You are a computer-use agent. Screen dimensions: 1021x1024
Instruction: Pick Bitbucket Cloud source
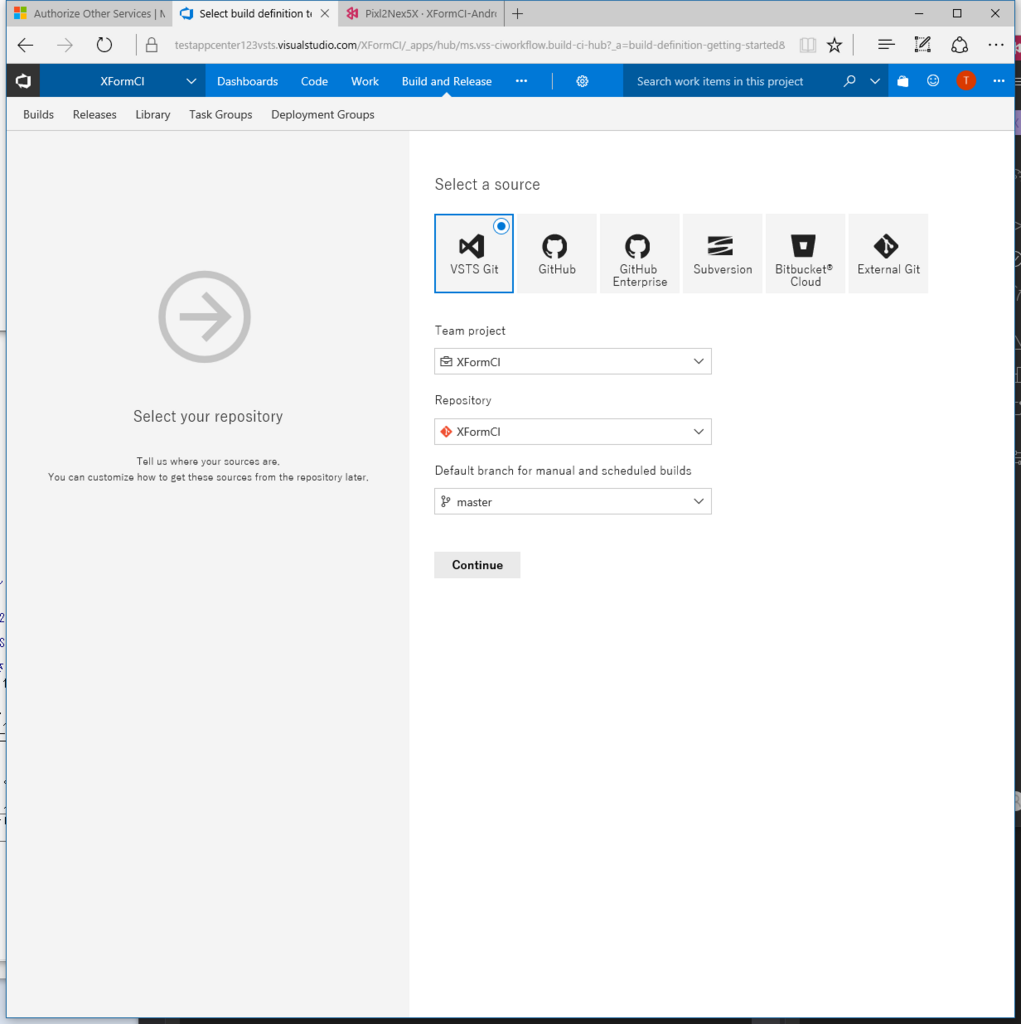(805, 253)
